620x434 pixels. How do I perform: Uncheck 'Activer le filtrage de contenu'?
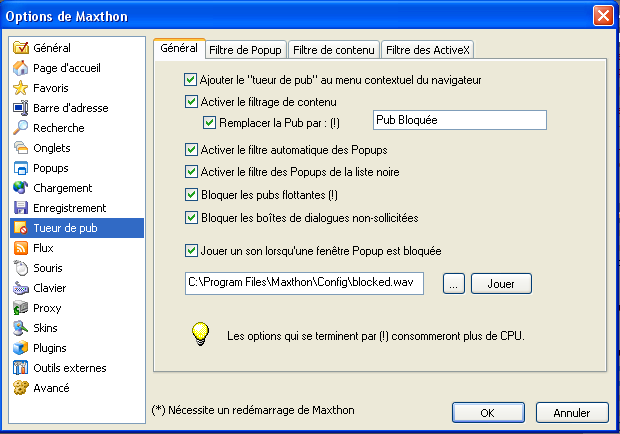[x=191, y=102]
